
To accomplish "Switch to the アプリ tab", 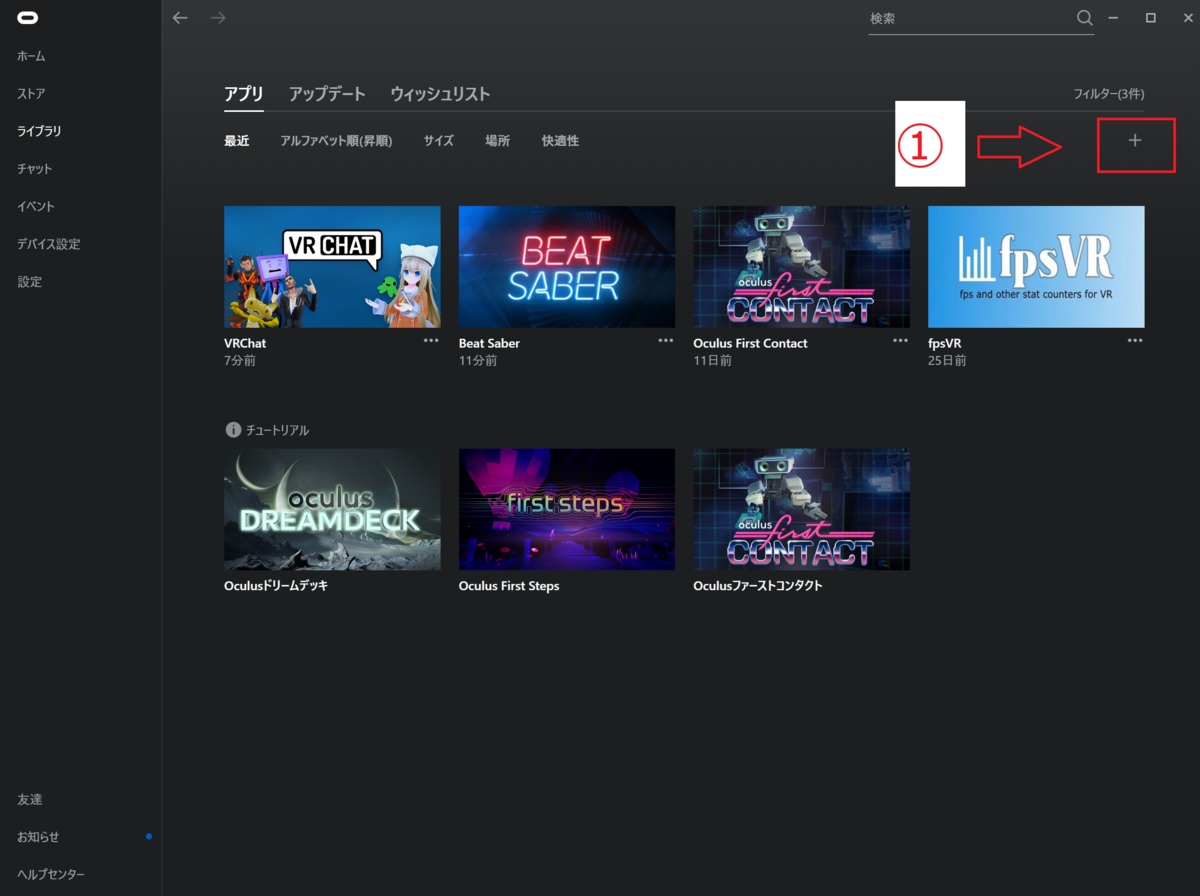I will pyautogui.click(x=244, y=94).
